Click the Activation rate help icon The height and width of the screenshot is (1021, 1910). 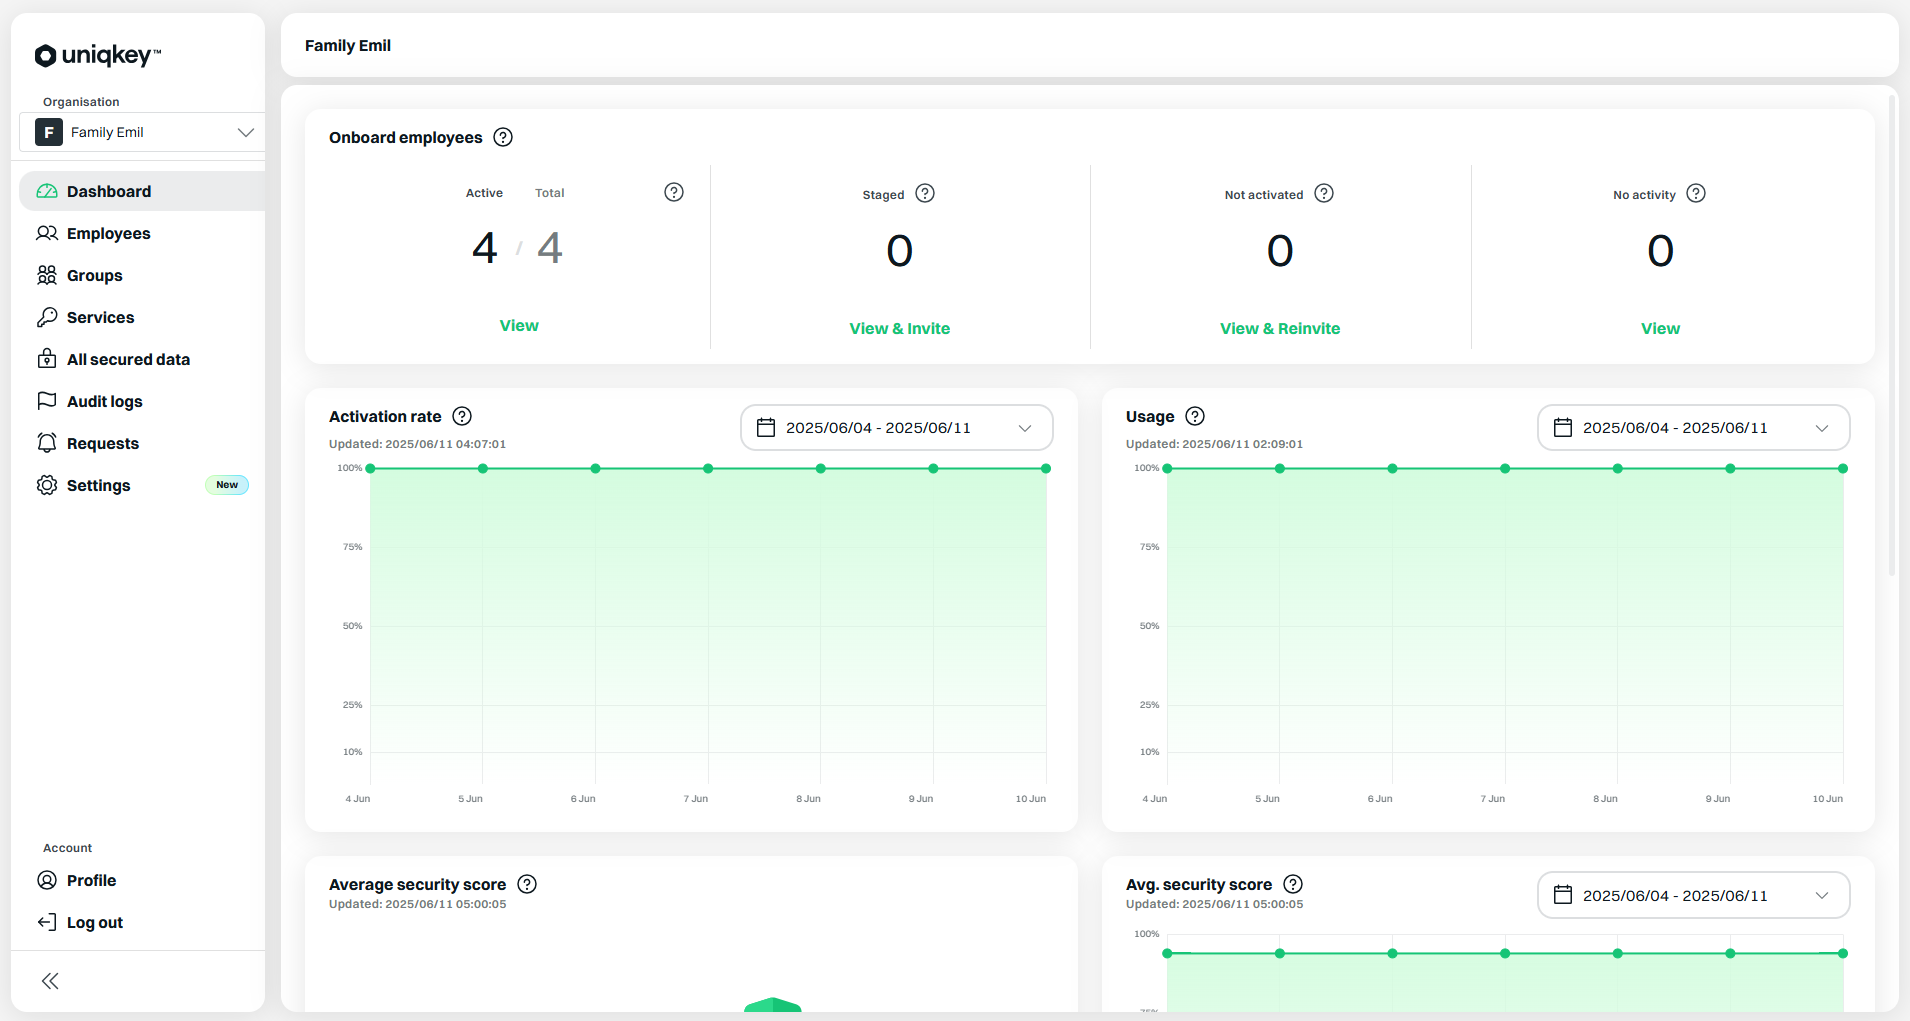click(462, 416)
